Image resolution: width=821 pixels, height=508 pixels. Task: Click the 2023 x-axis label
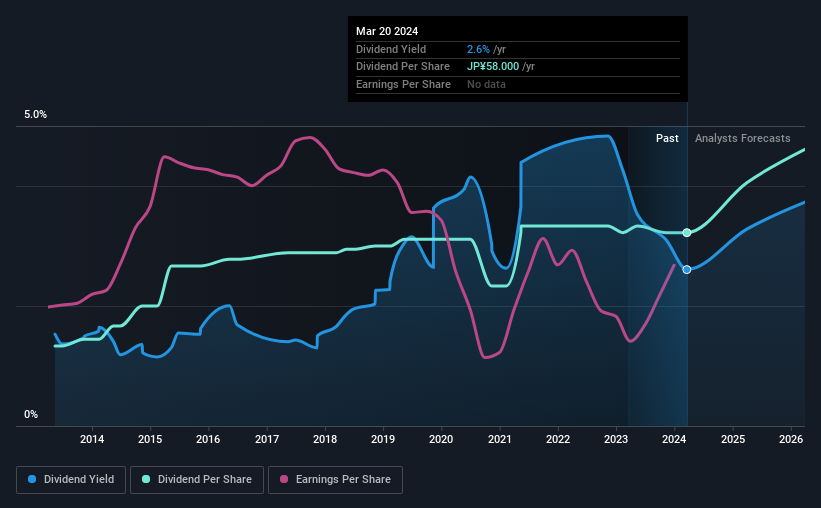(616, 439)
